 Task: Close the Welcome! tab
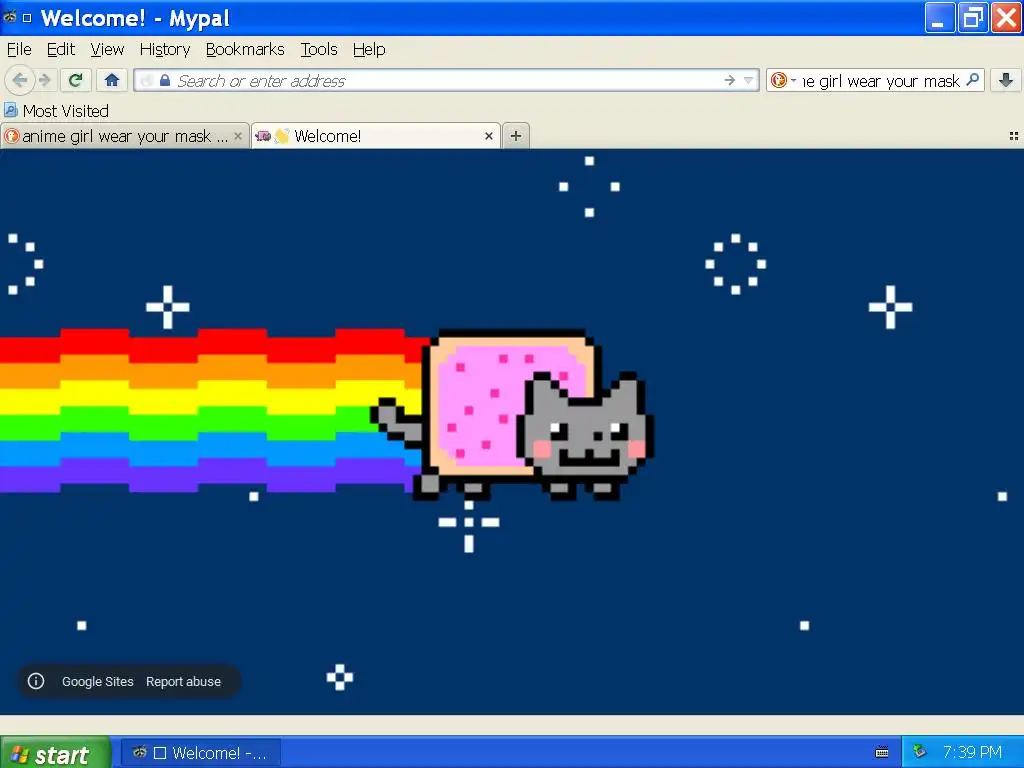point(488,136)
